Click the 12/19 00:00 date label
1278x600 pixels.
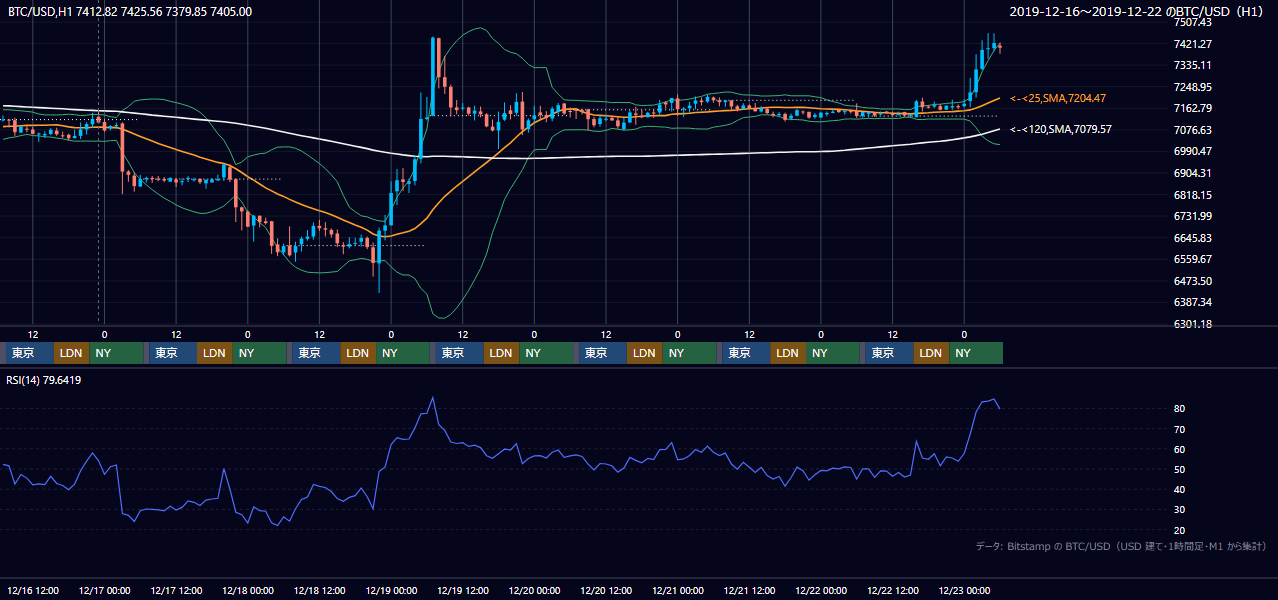tap(391, 590)
